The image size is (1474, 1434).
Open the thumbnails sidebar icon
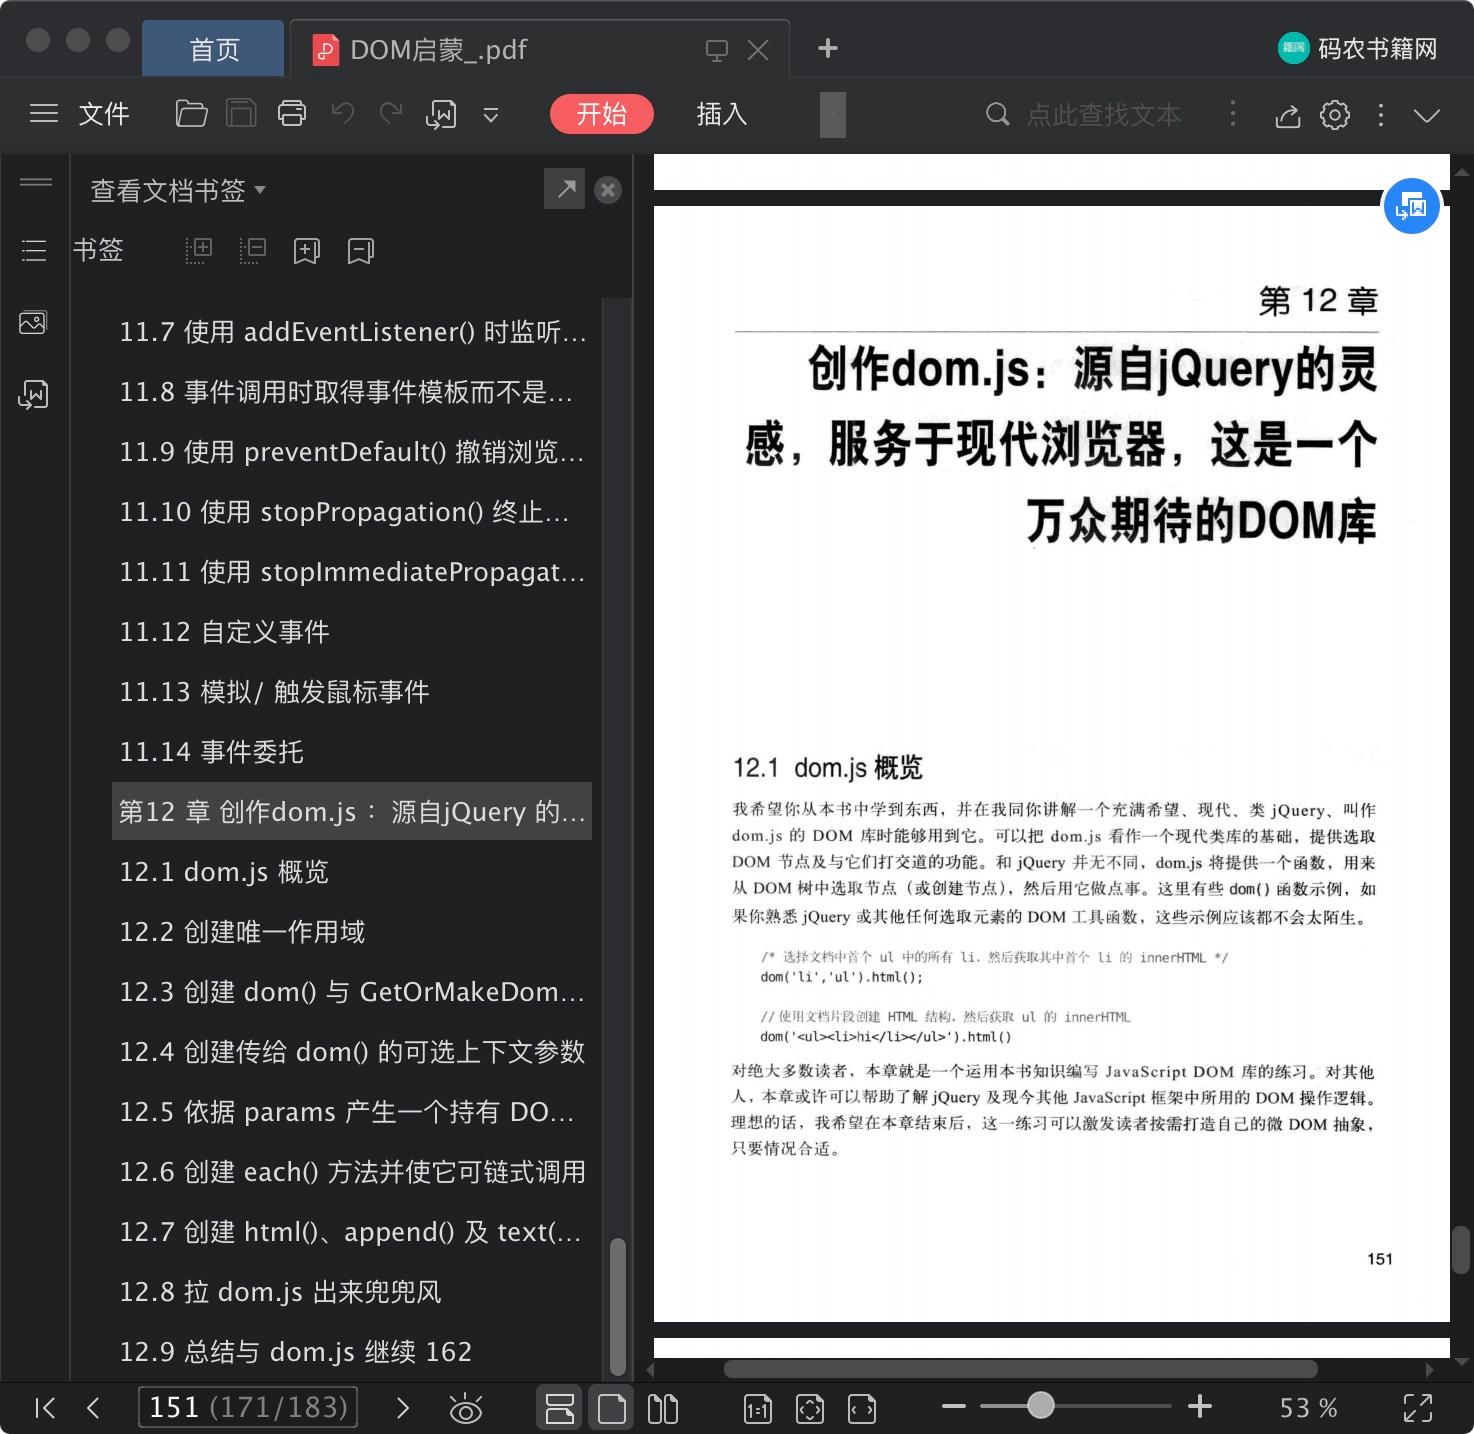[x=33, y=323]
